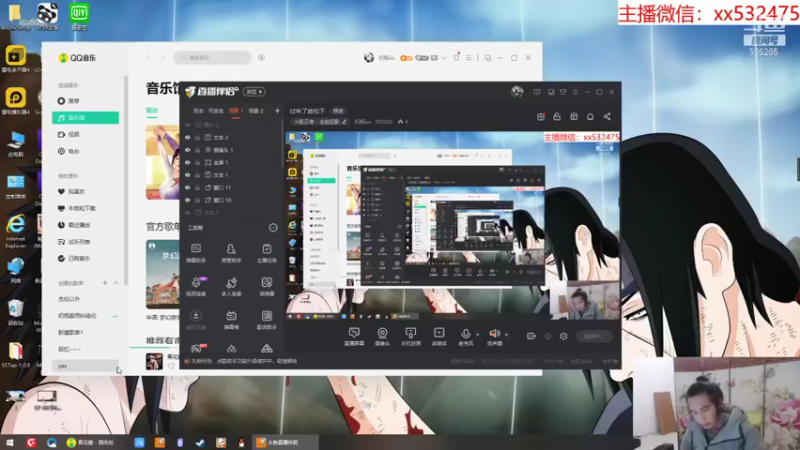Open the streaming settings gear
This screenshot has width=800, height=450.
563,336
